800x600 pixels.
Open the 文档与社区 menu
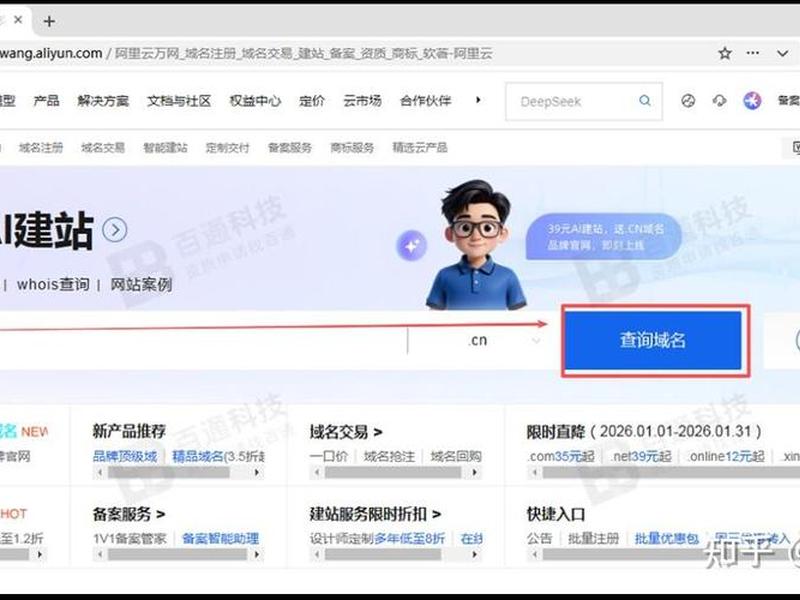pos(179,101)
